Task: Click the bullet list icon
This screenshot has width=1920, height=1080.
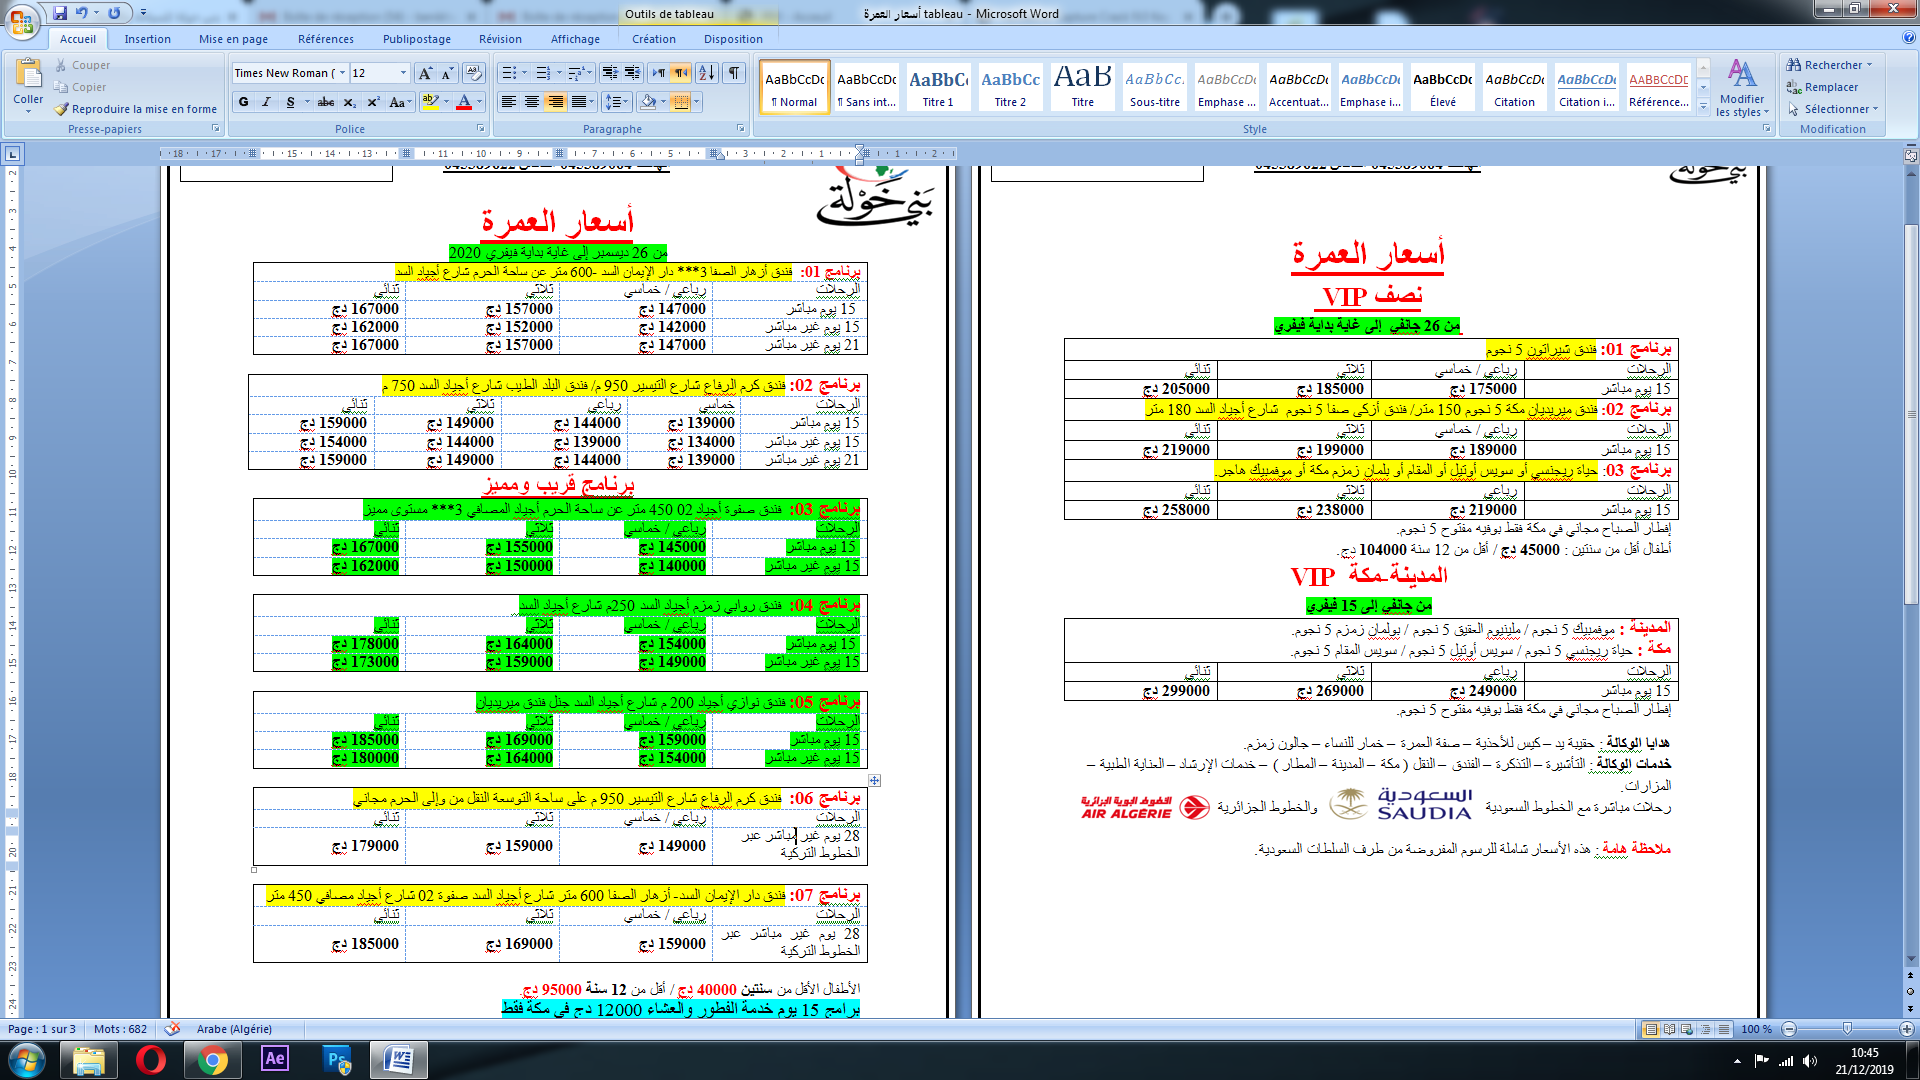Action: coord(509,73)
